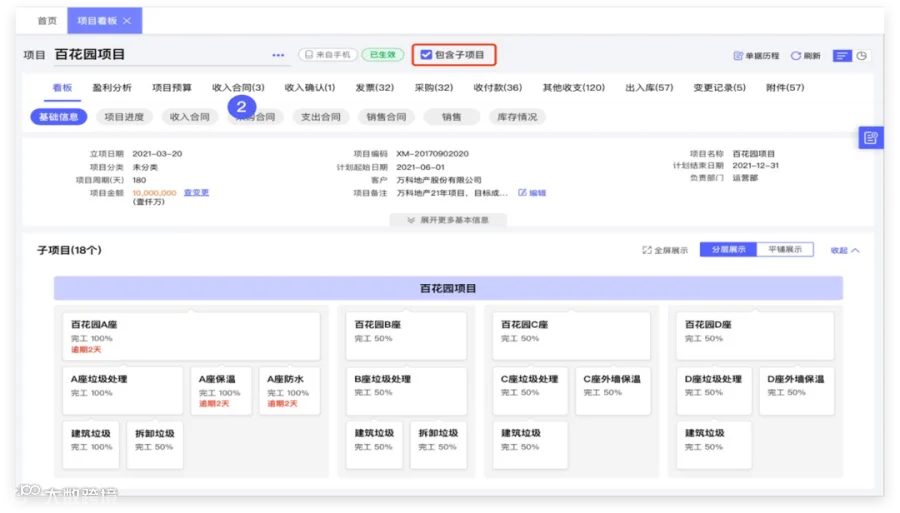
Task: Open the D座外墙保温 card
Action: pyautogui.click(x=797, y=391)
